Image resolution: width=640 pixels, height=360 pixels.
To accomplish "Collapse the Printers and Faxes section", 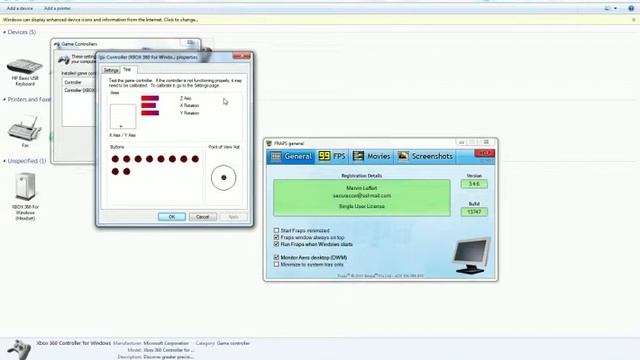I will [4, 99].
